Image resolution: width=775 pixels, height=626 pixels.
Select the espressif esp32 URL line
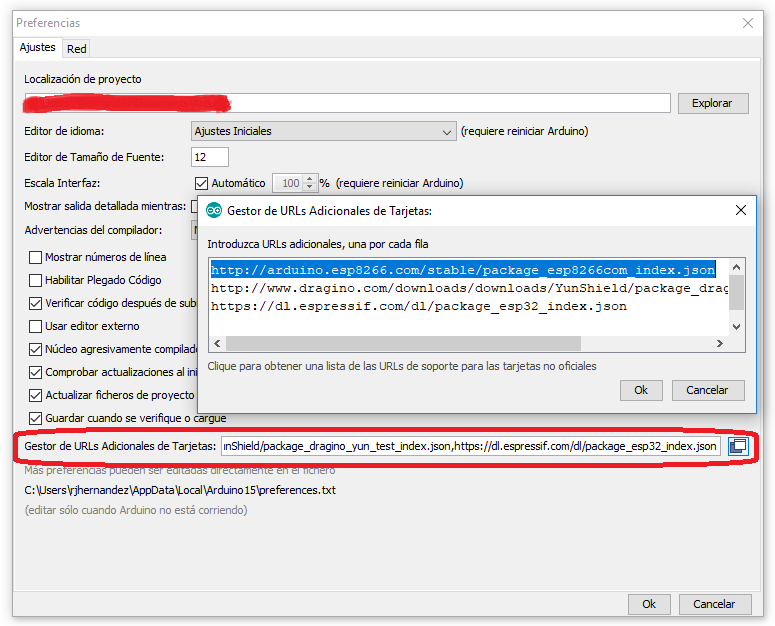(419, 307)
